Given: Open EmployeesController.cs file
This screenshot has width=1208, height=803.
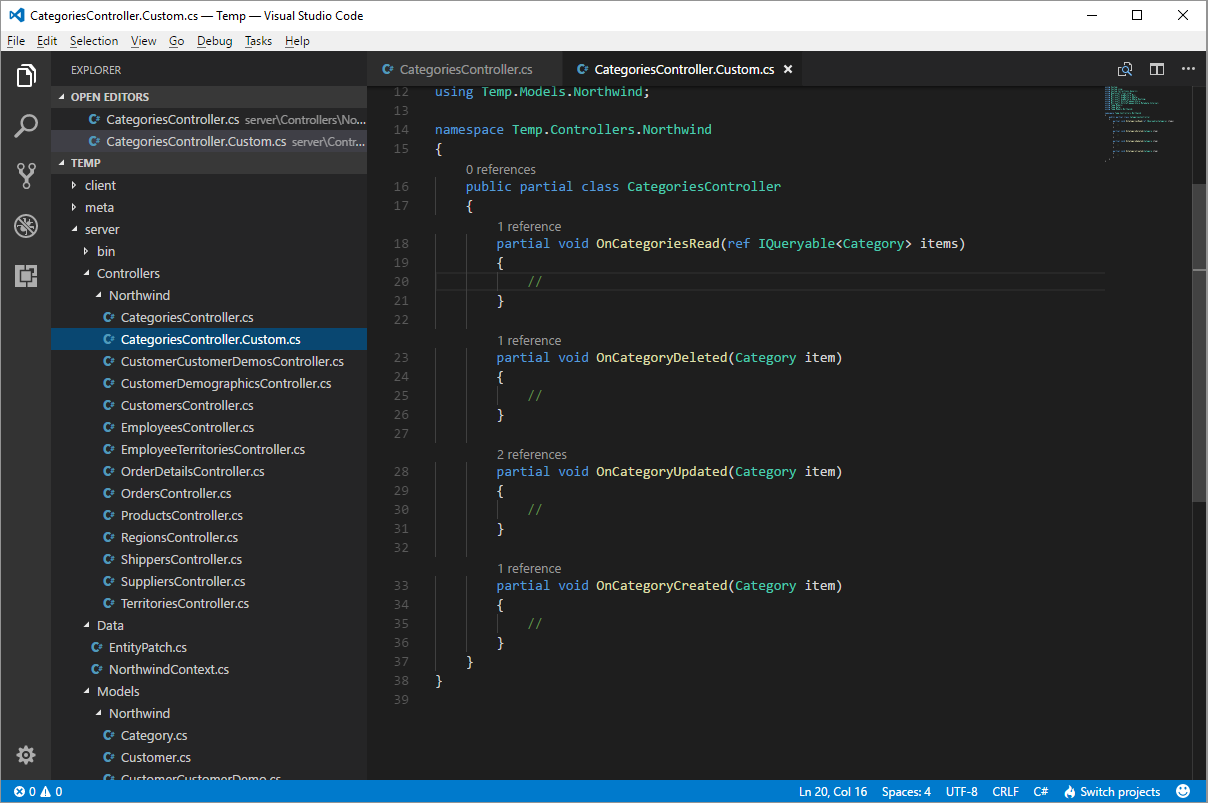Looking at the screenshot, I should coord(209,427).
